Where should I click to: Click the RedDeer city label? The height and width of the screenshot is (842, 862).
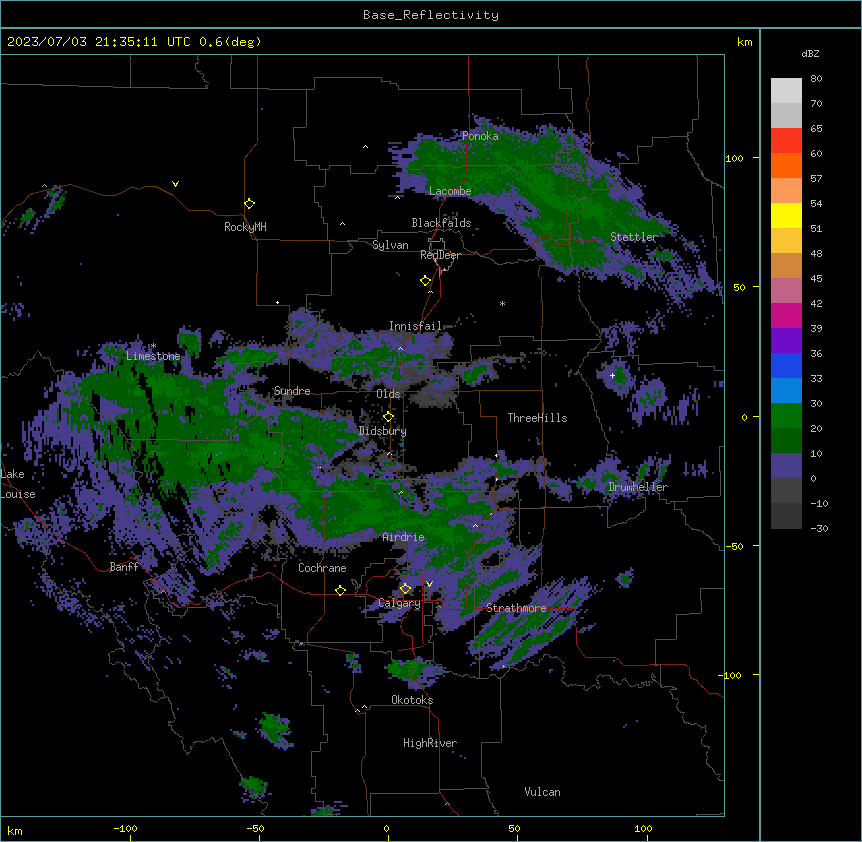440,255
